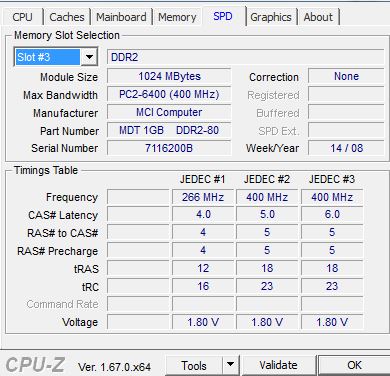
Task: Click the JEDEC #3 tRC value 23
Action: click(332, 286)
